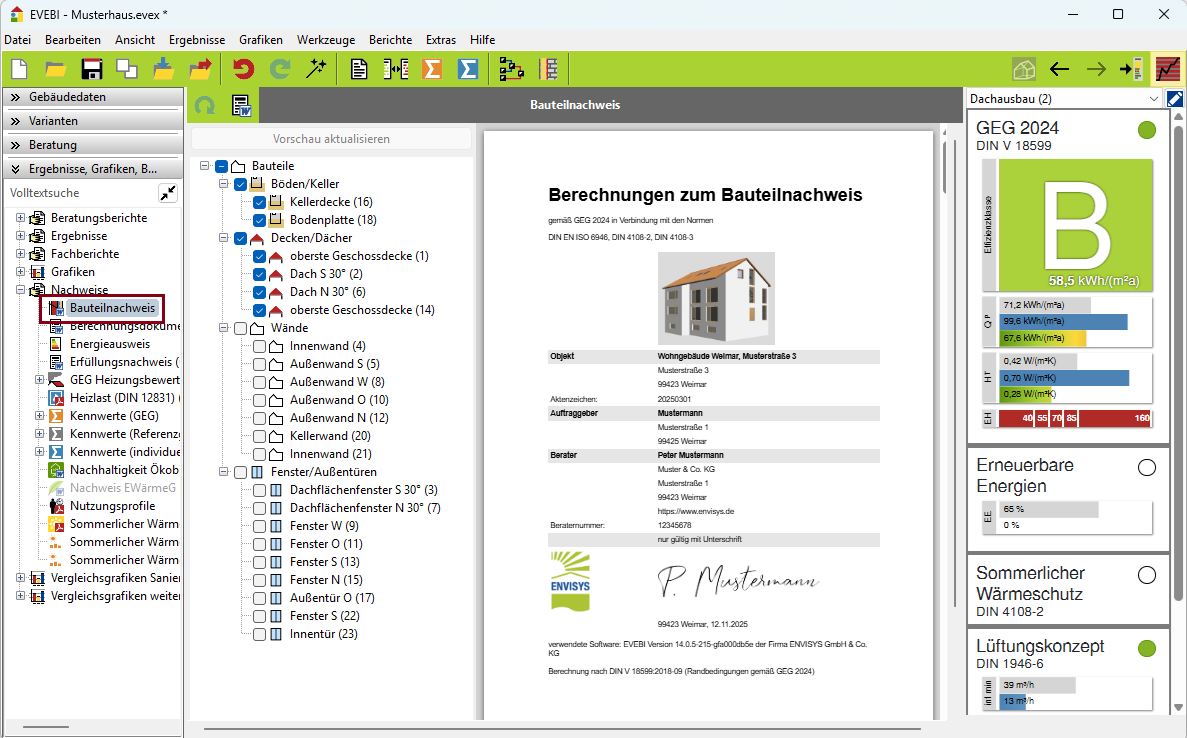This screenshot has width=1187, height=738.
Task: Check the Fenster W (9) component
Action: pyautogui.click(x=258, y=524)
